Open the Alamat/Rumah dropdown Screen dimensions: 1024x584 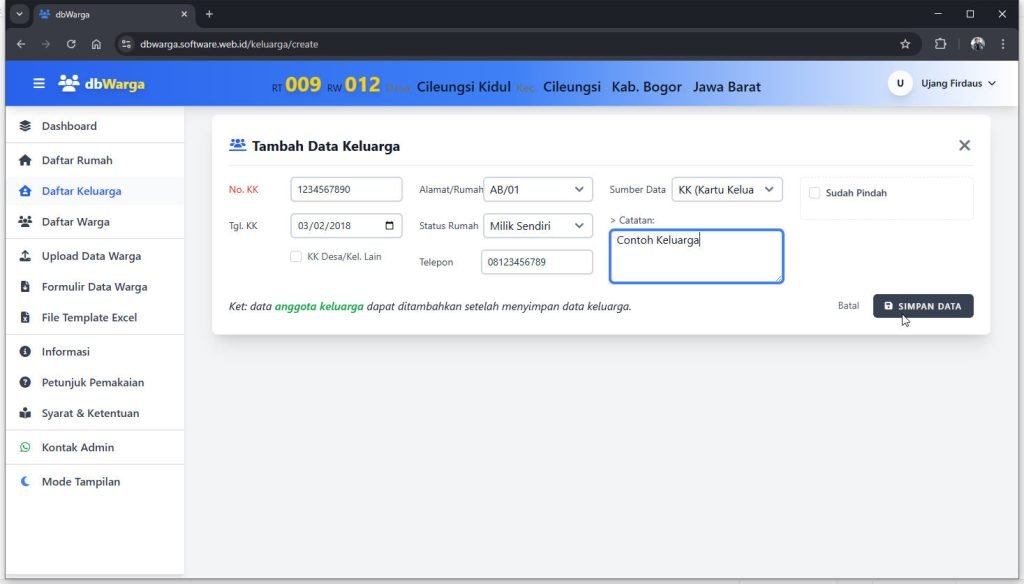coord(538,190)
